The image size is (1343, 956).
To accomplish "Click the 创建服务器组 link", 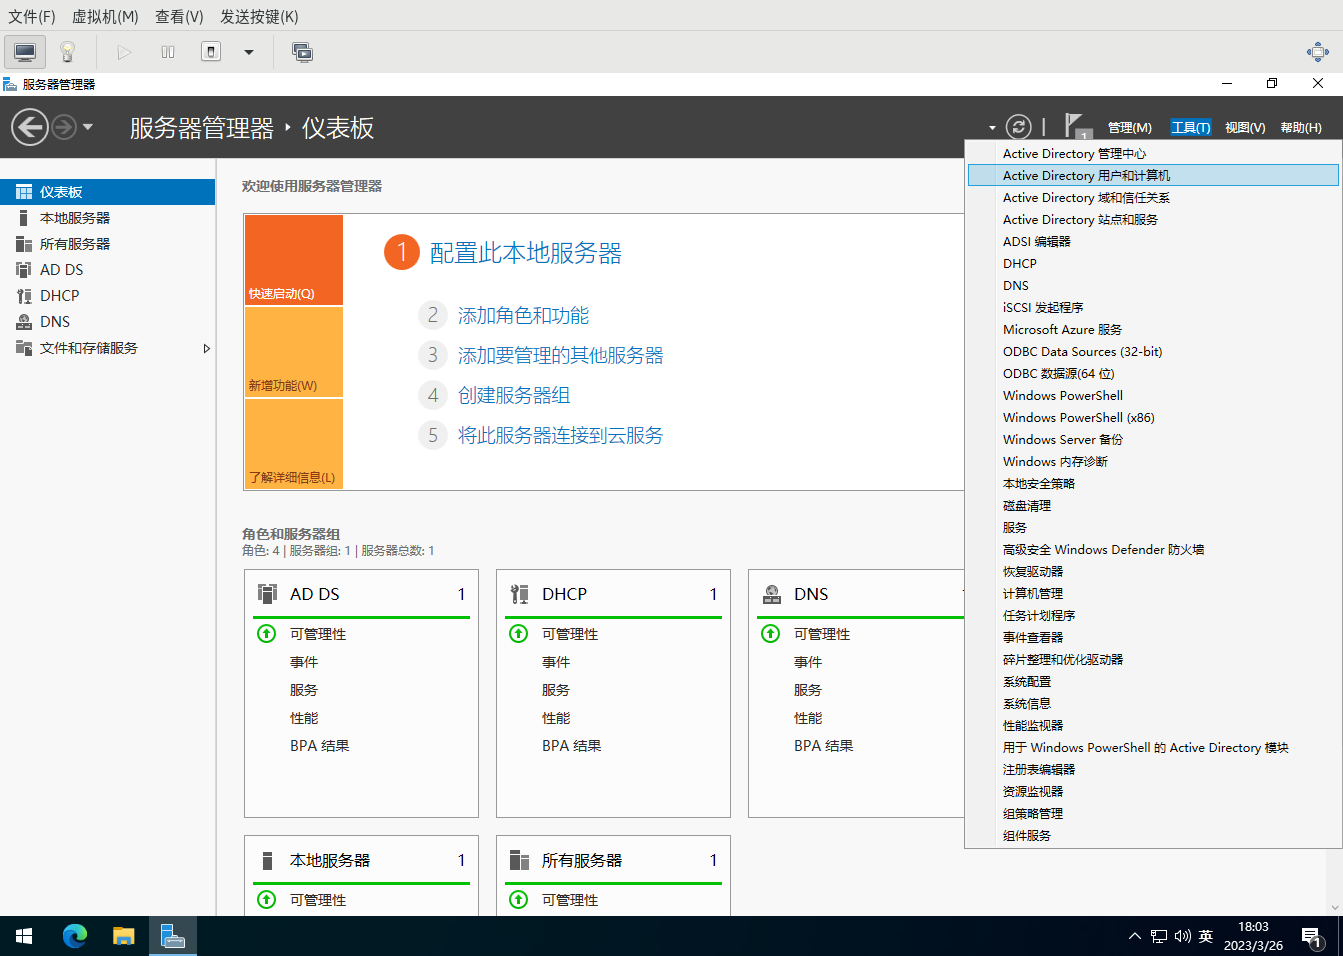I will click(x=514, y=396).
